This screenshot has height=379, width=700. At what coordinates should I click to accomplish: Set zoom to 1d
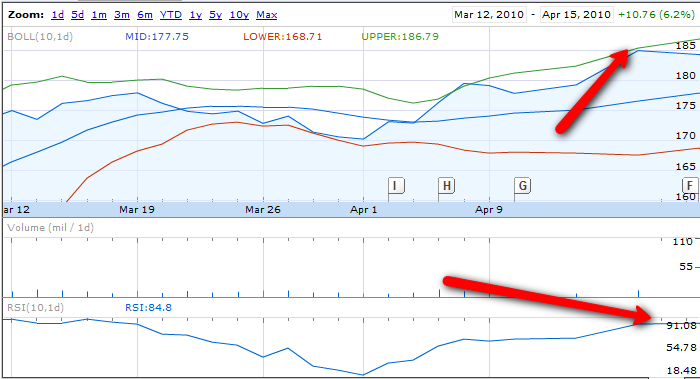coord(58,15)
